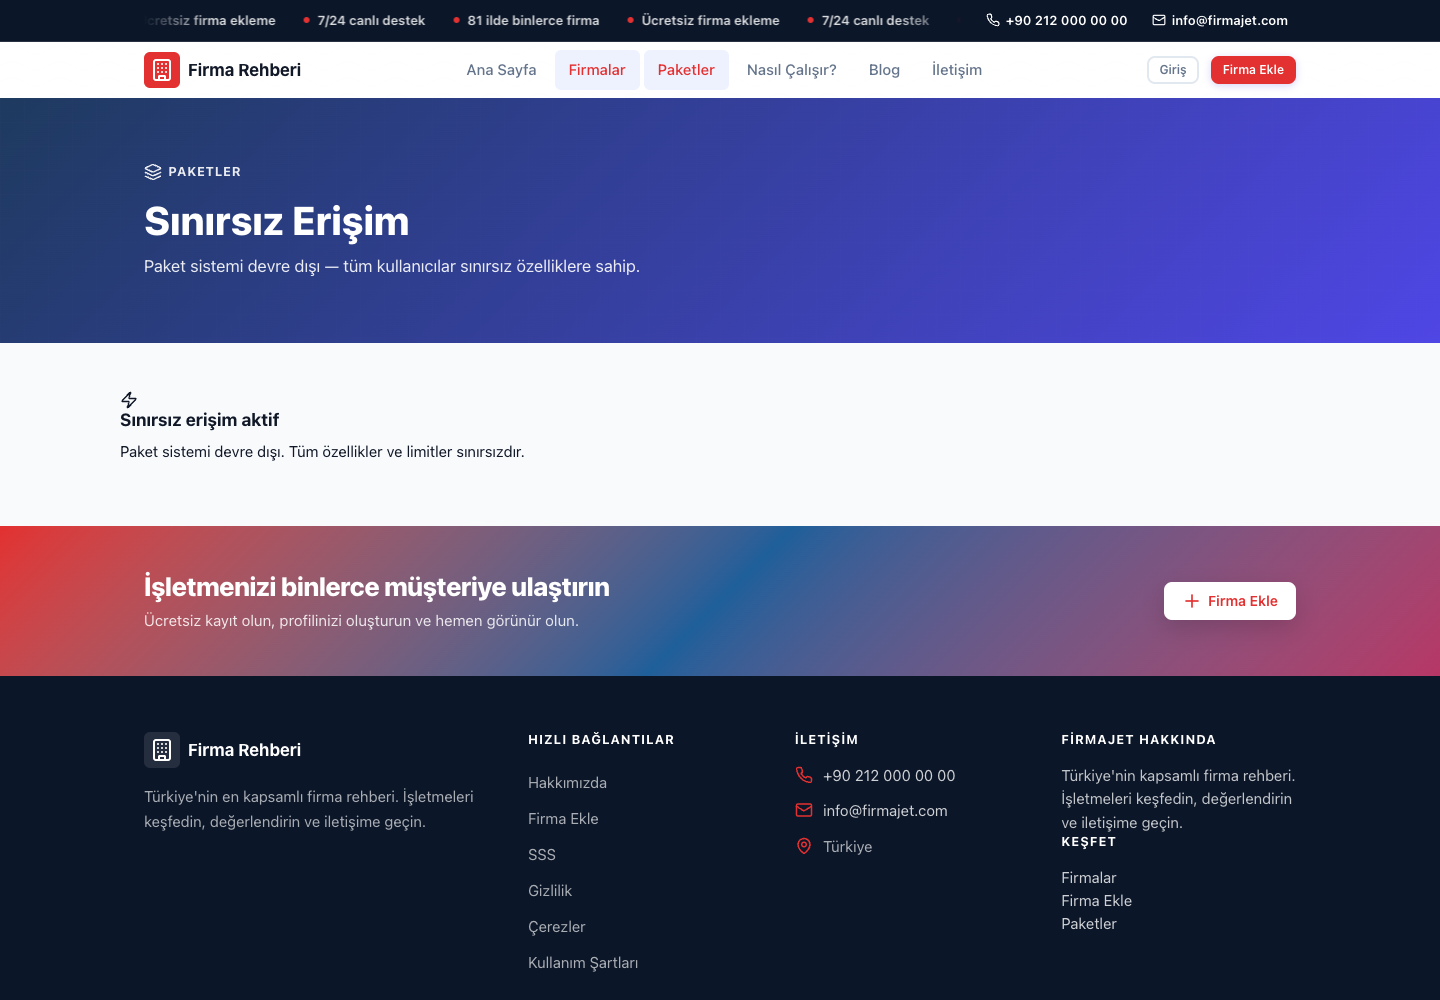
Task: Open the Gizlilik footer link
Action: tap(550, 891)
